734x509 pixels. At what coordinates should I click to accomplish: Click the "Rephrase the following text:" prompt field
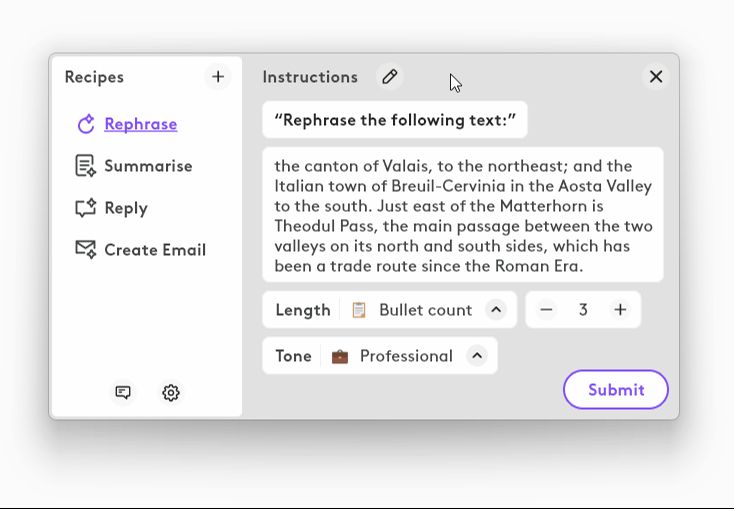point(395,120)
